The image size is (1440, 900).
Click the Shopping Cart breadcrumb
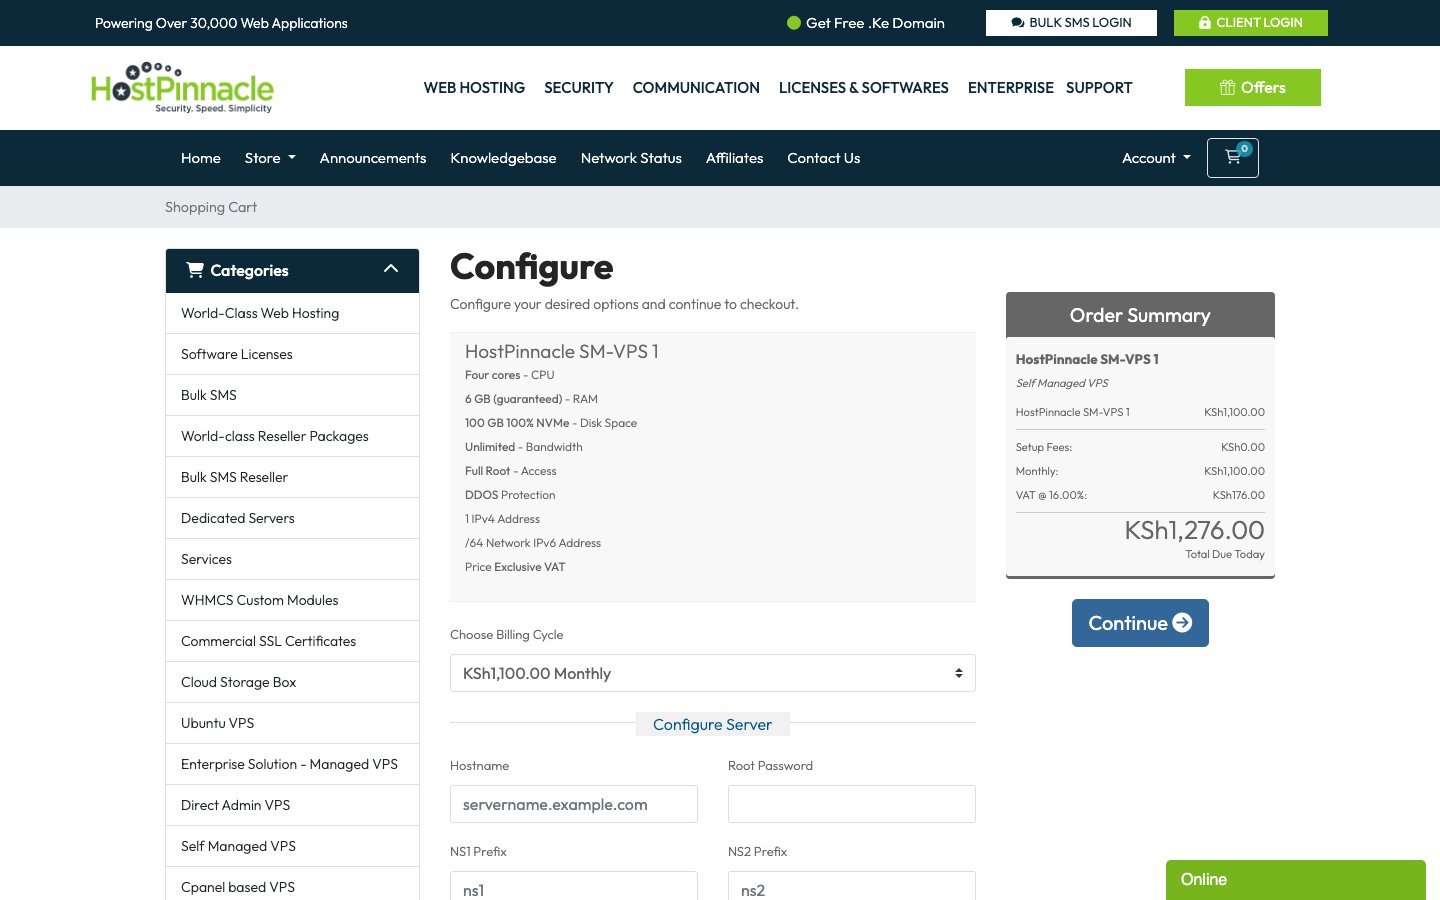[x=211, y=207]
